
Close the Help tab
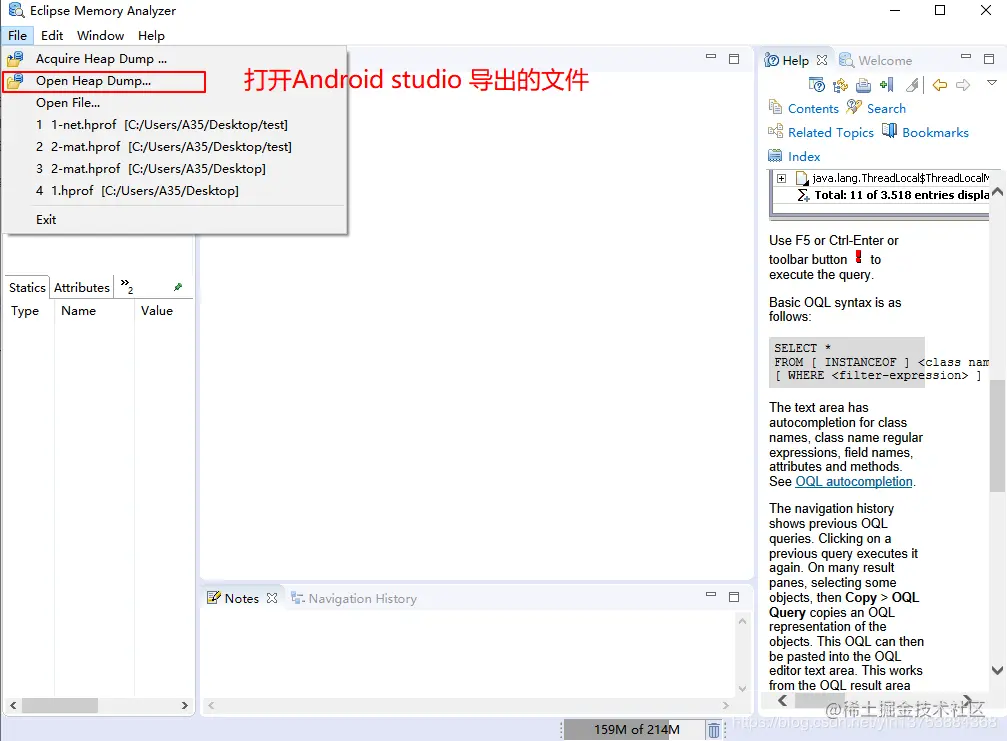[x=821, y=60]
